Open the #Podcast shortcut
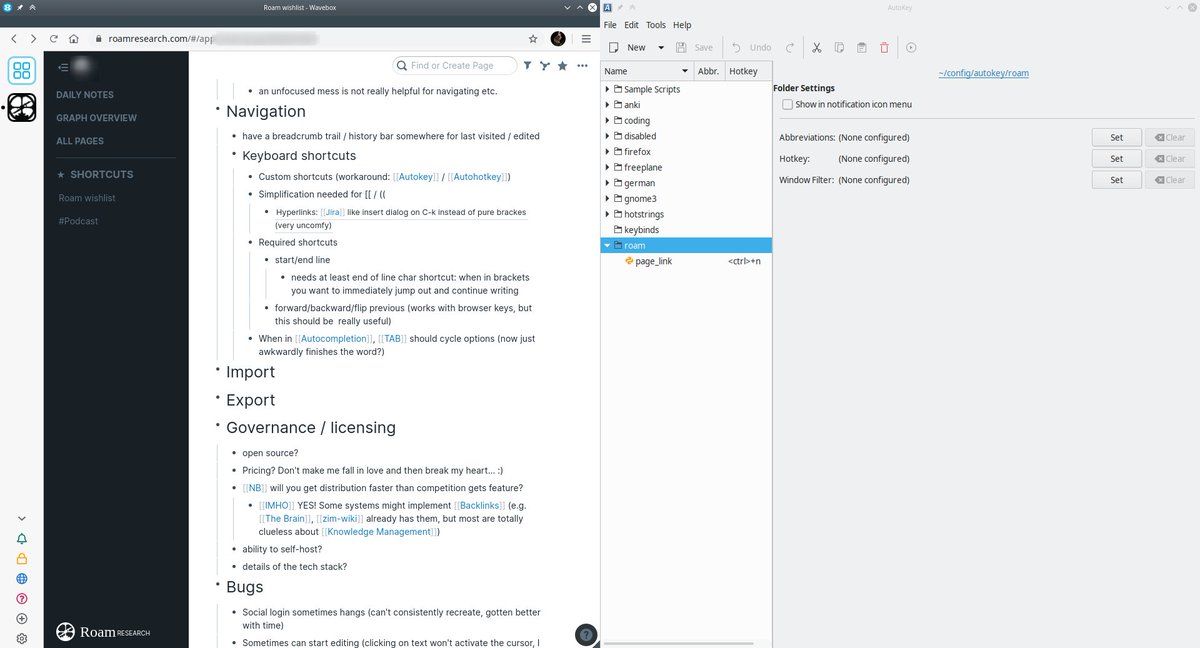 coord(78,221)
